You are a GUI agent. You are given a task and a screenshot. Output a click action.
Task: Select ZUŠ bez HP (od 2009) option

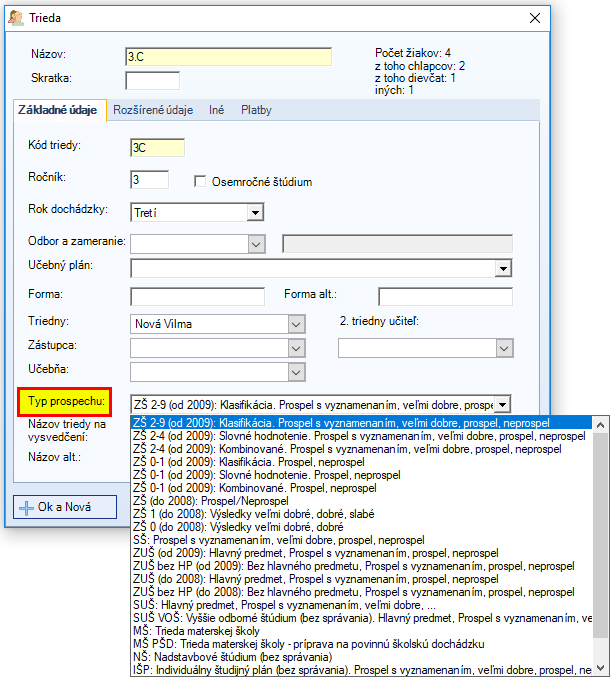pyautogui.click(x=362, y=566)
